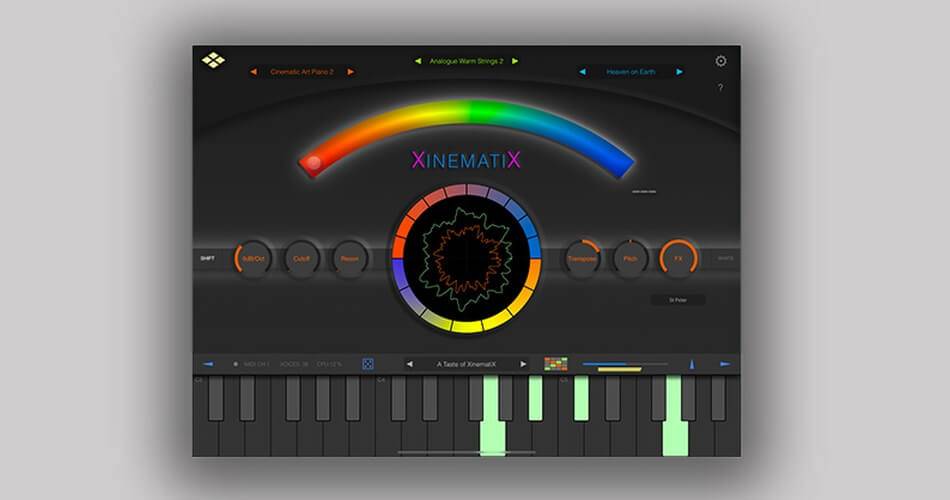Click the dice randomize icon

pos(368,364)
